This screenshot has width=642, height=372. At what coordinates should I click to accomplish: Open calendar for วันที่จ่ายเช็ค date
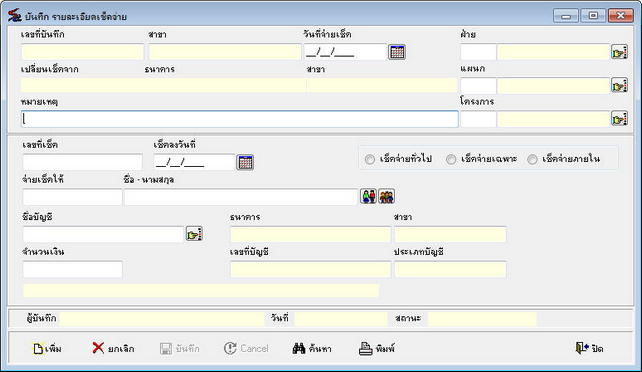tap(397, 52)
